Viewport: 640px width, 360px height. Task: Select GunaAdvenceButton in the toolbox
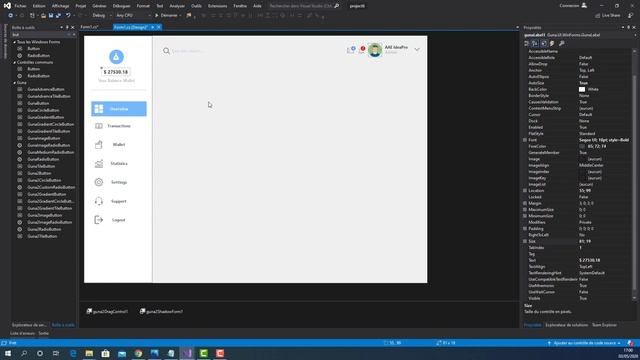click(x=46, y=89)
